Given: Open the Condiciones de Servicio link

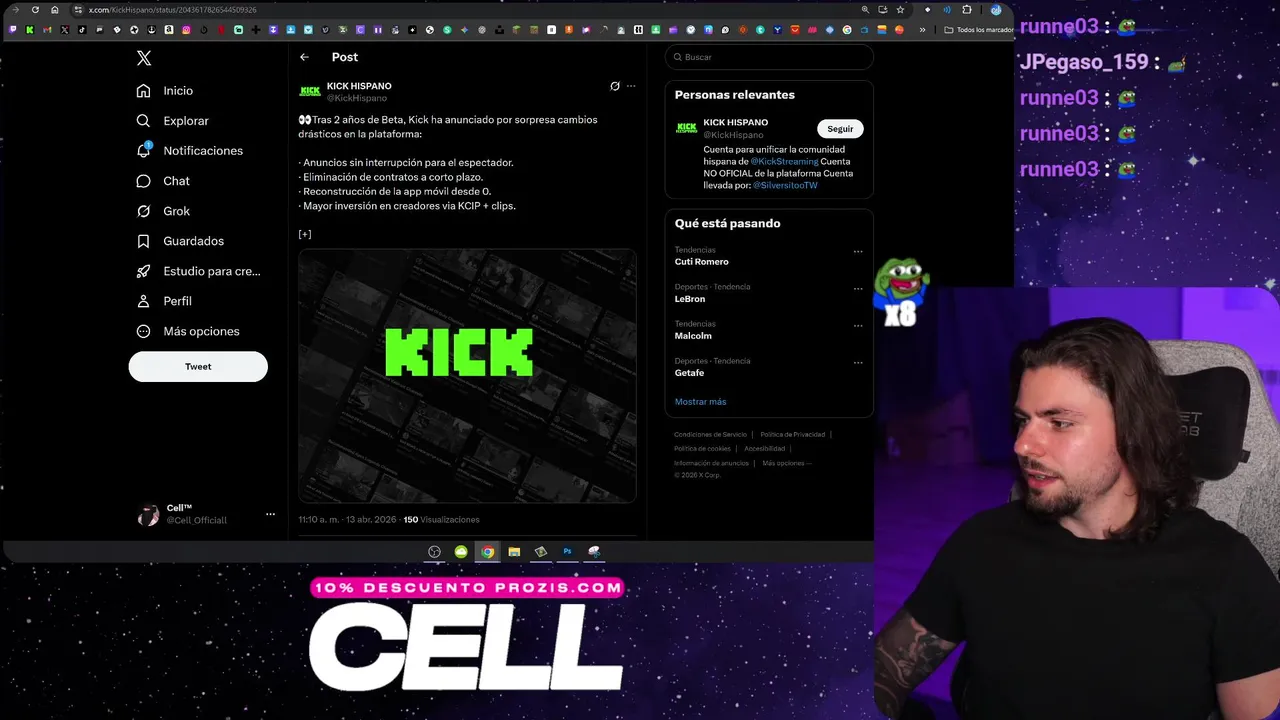Looking at the screenshot, I should pos(710,435).
